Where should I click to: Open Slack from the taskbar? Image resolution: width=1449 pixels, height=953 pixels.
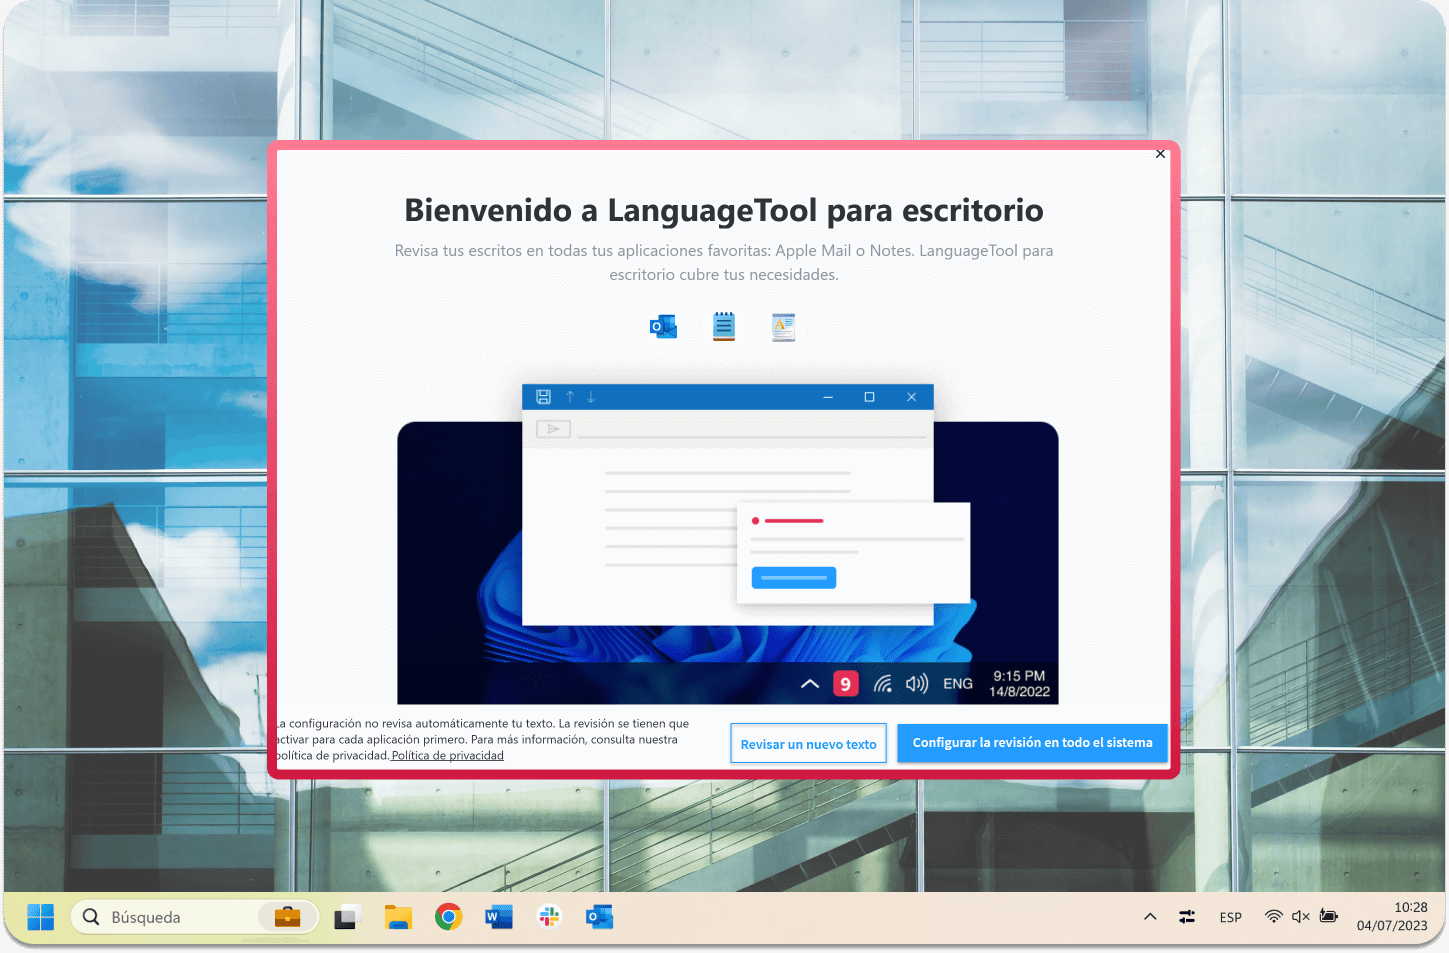549,917
